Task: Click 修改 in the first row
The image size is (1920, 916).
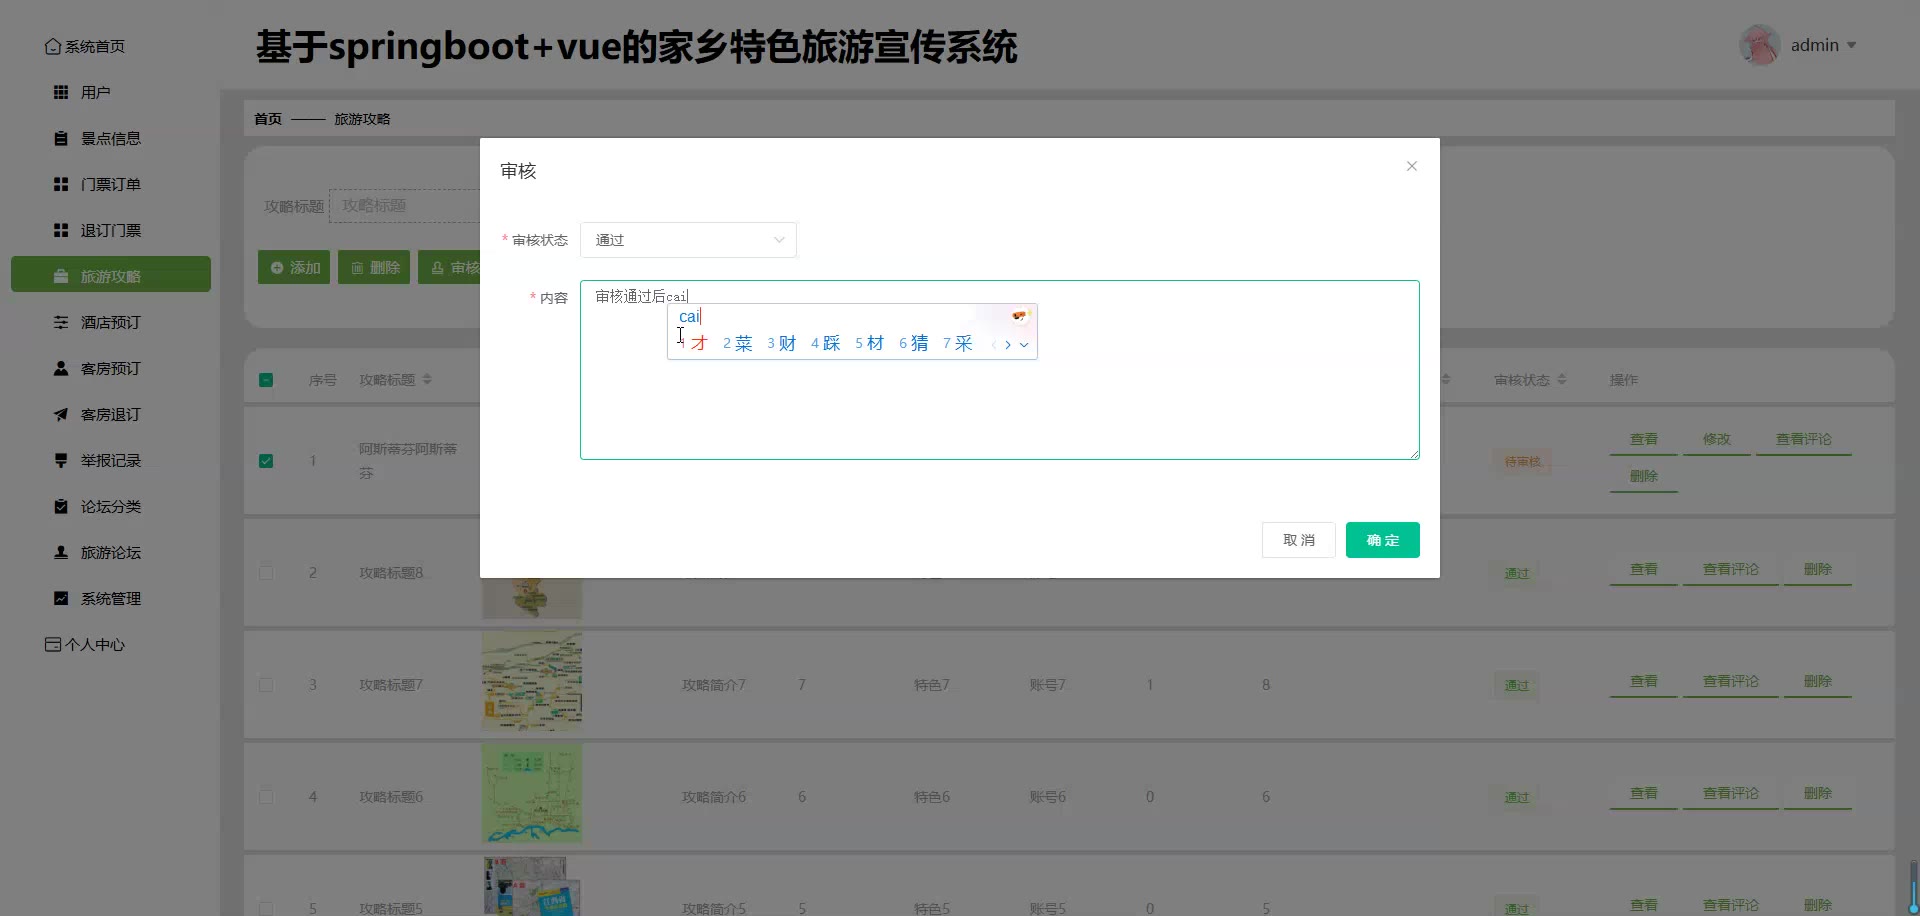Action: pyautogui.click(x=1717, y=440)
